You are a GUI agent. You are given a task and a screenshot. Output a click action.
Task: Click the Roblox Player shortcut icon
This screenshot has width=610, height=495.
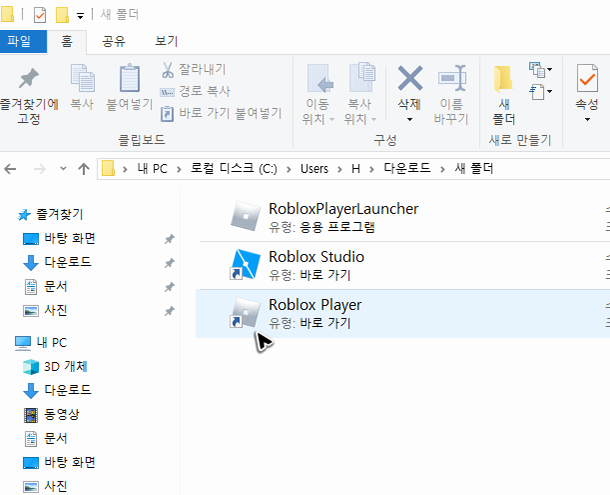245,312
